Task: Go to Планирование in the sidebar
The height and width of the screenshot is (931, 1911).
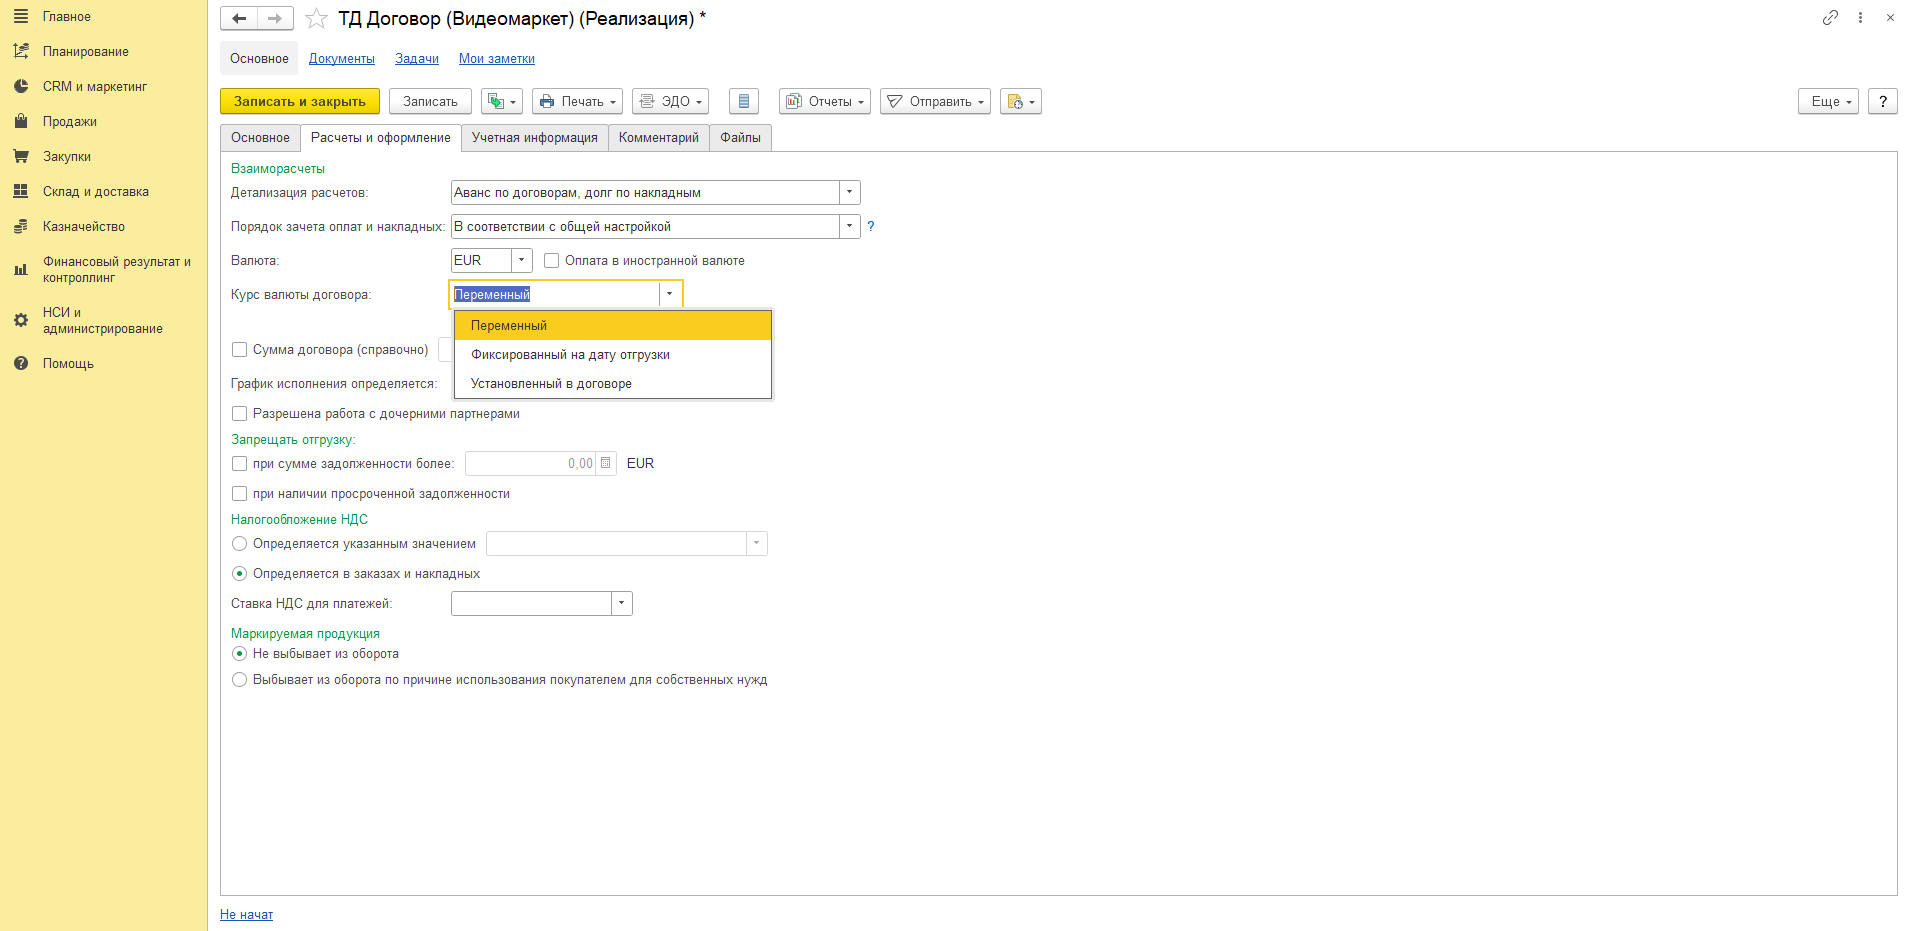Action: click(x=85, y=52)
